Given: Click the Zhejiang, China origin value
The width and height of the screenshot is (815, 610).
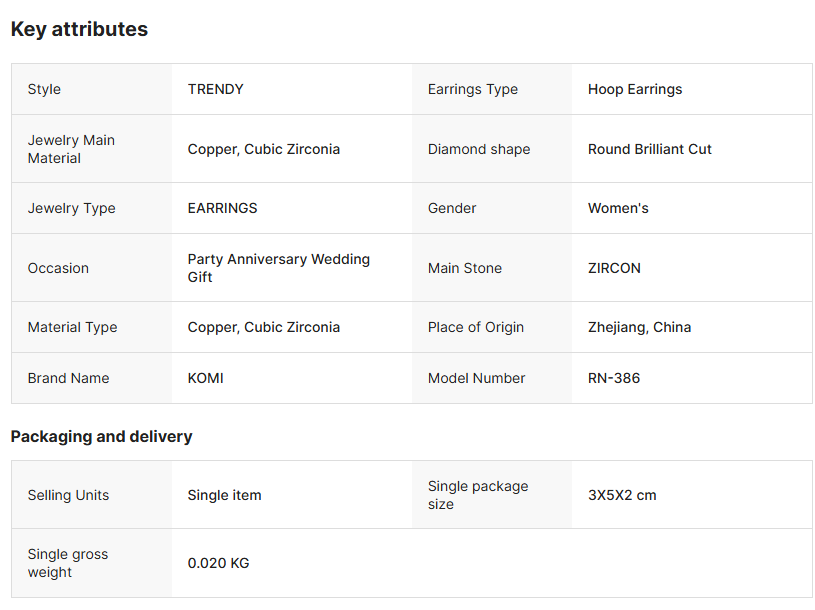Looking at the screenshot, I should coord(639,327).
